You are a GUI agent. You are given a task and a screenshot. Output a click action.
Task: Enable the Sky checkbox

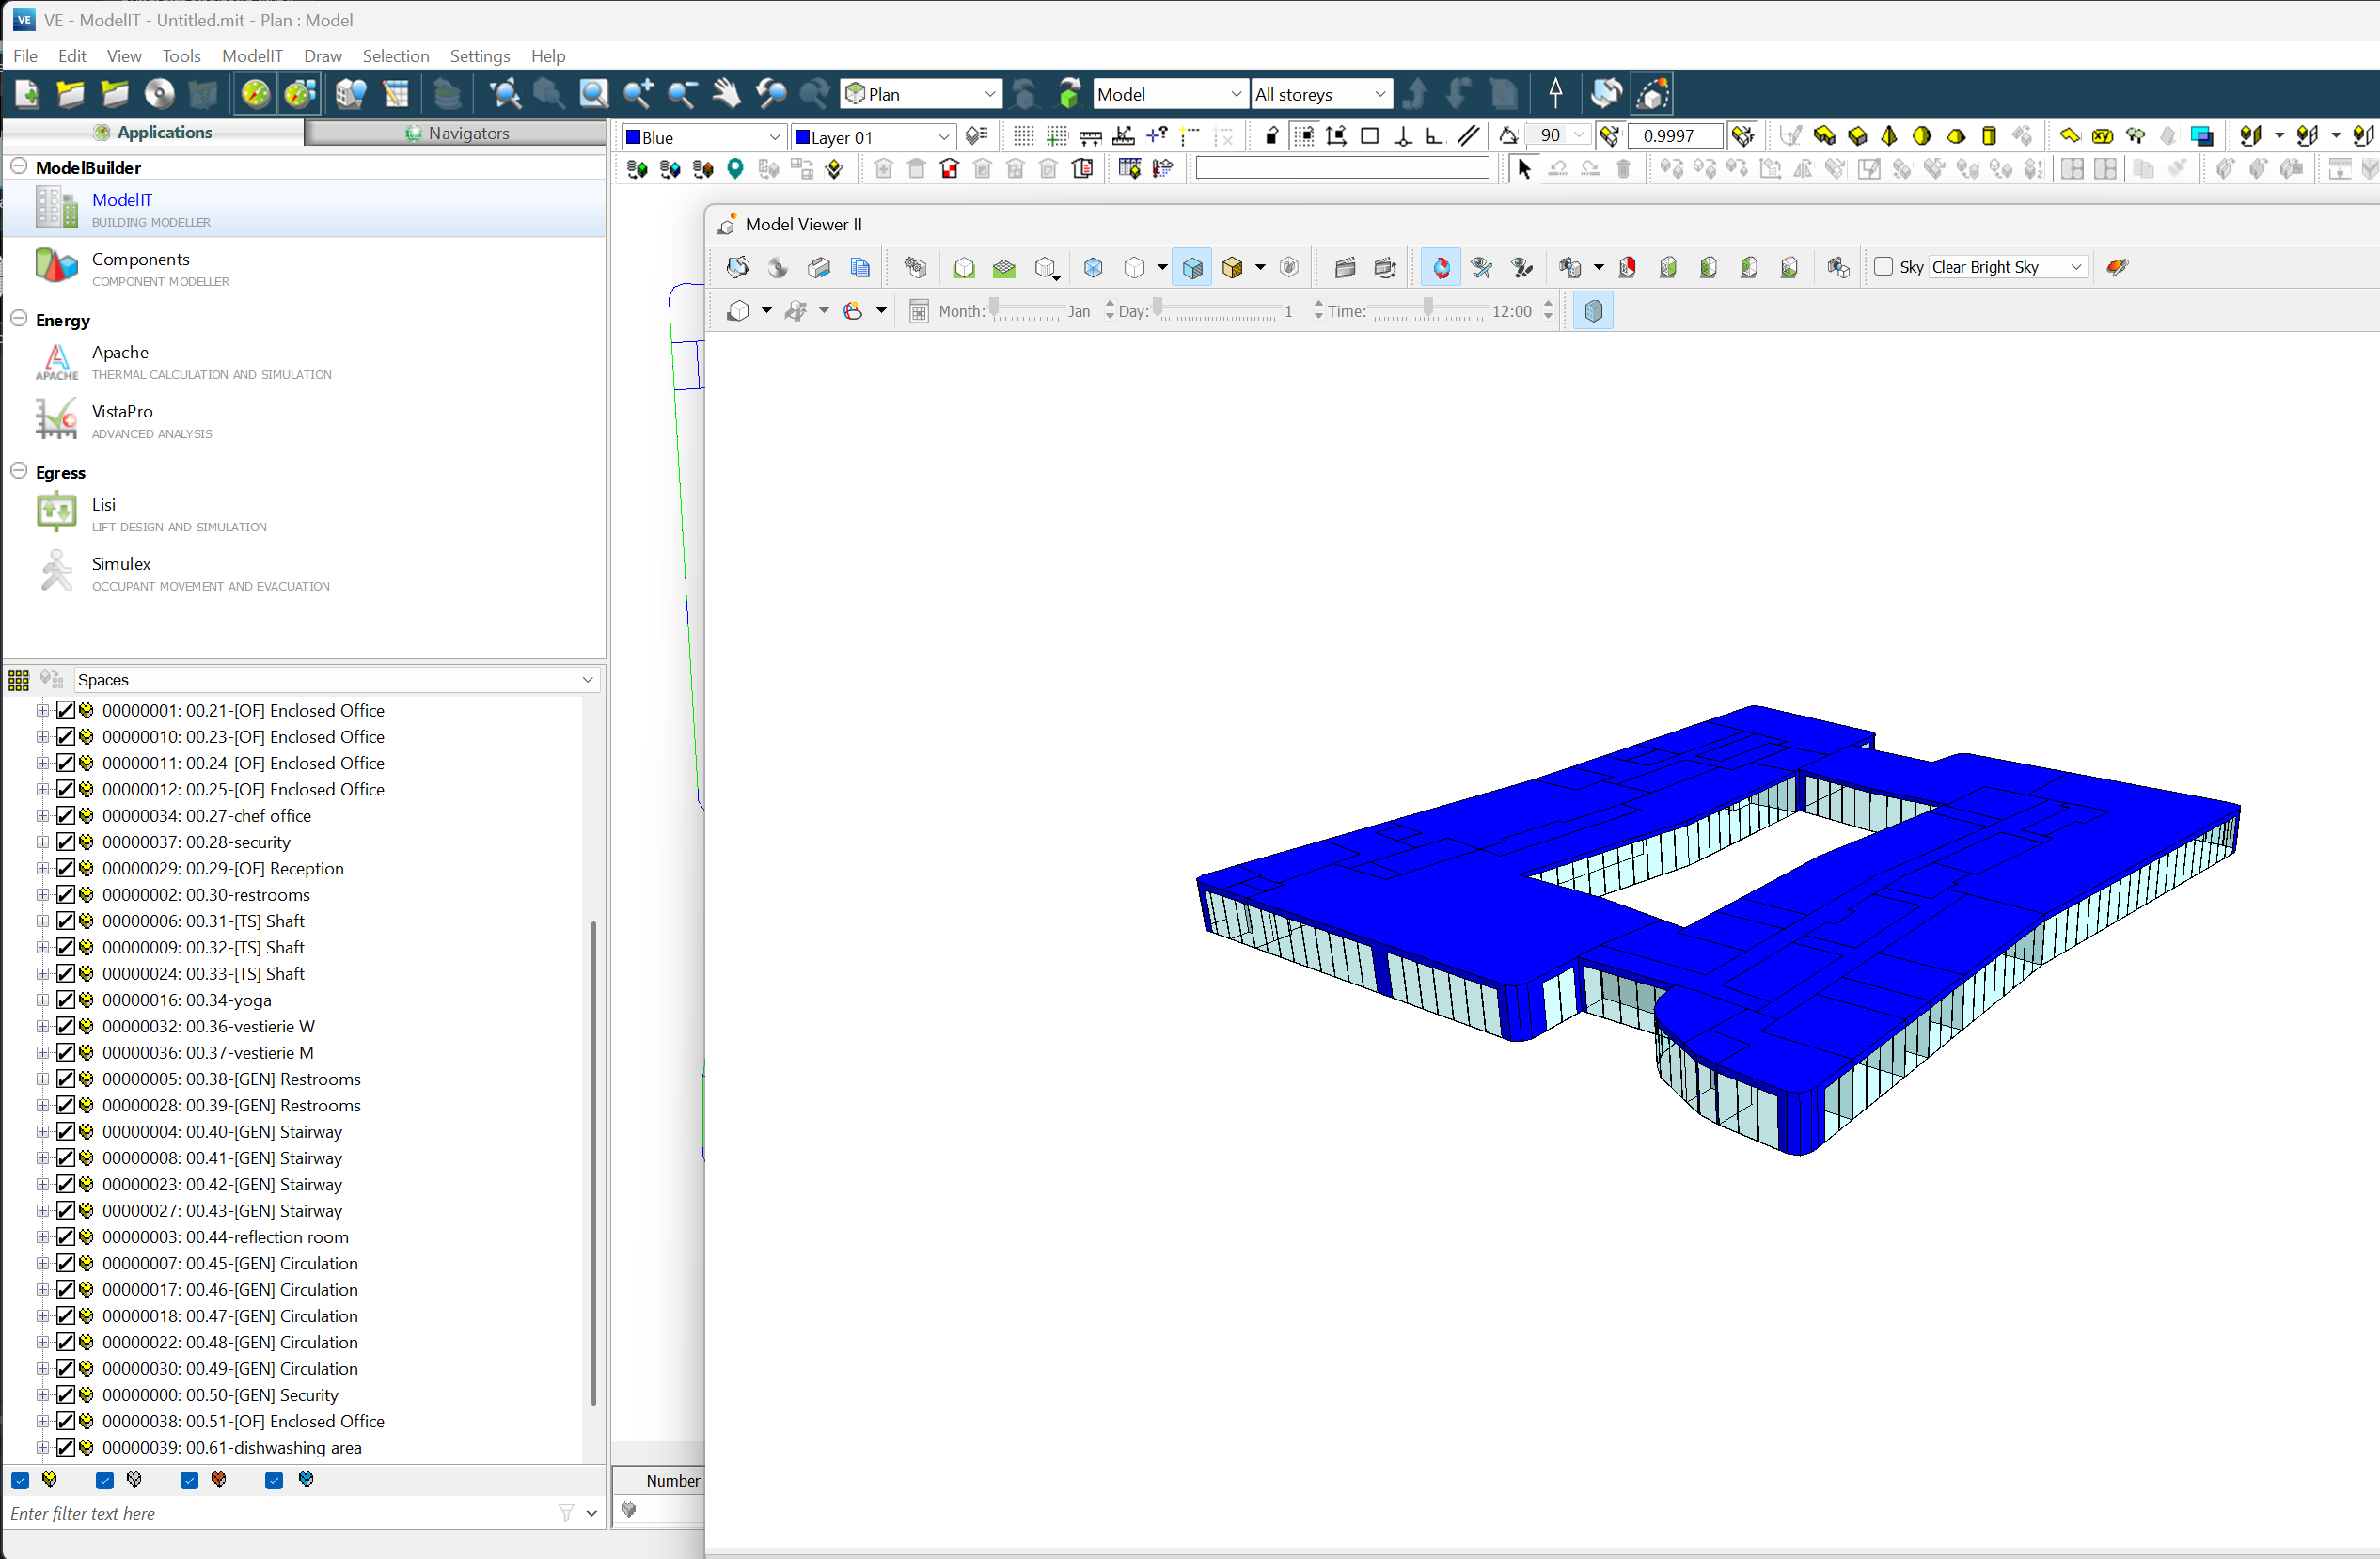(x=1883, y=267)
